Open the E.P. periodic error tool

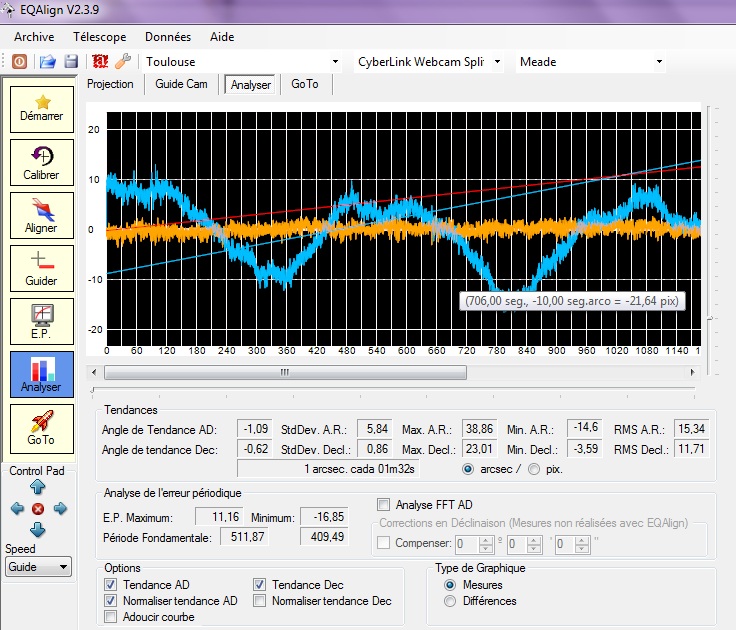tap(42, 322)
